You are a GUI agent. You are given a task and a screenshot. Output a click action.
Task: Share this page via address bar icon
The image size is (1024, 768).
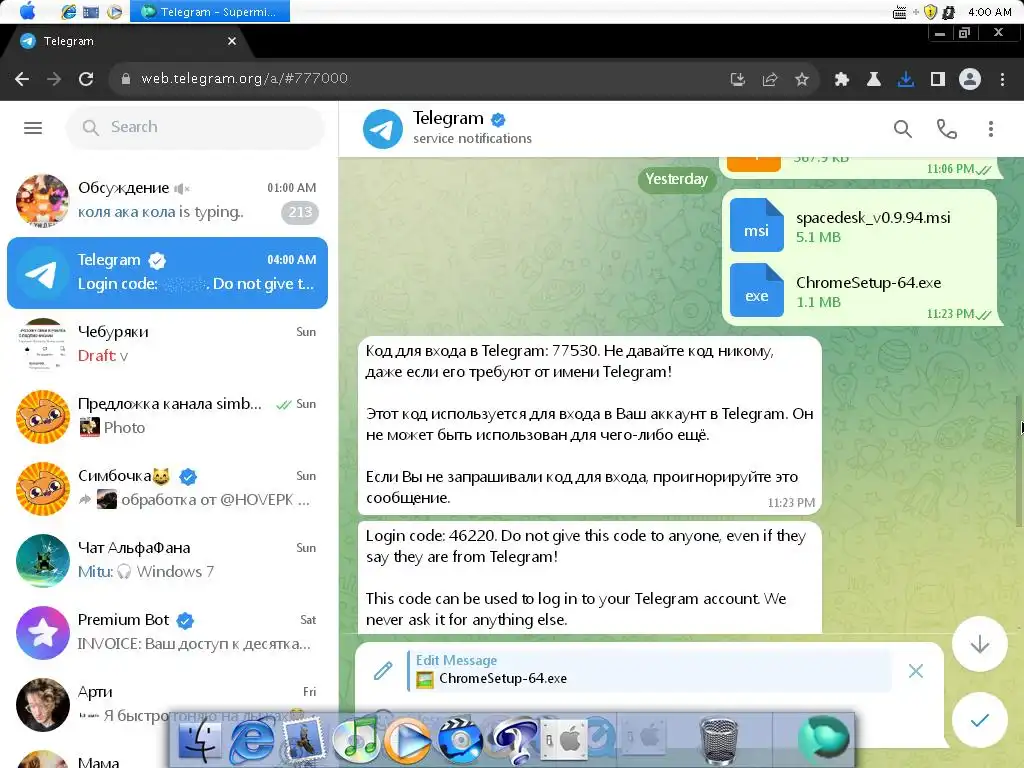pyautogui.click(x=770, y=79)
